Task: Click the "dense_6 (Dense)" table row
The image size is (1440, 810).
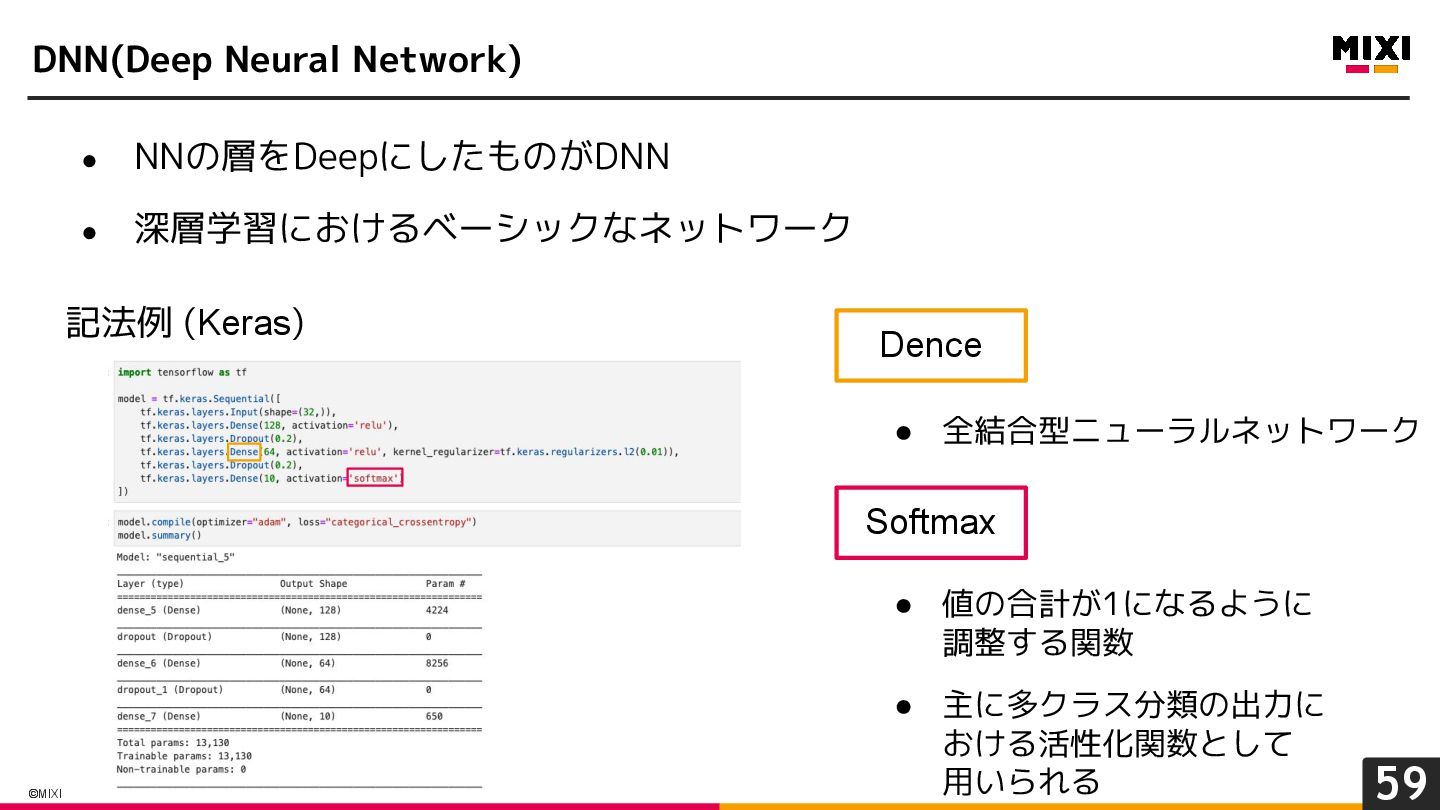Action: point(299,663)
